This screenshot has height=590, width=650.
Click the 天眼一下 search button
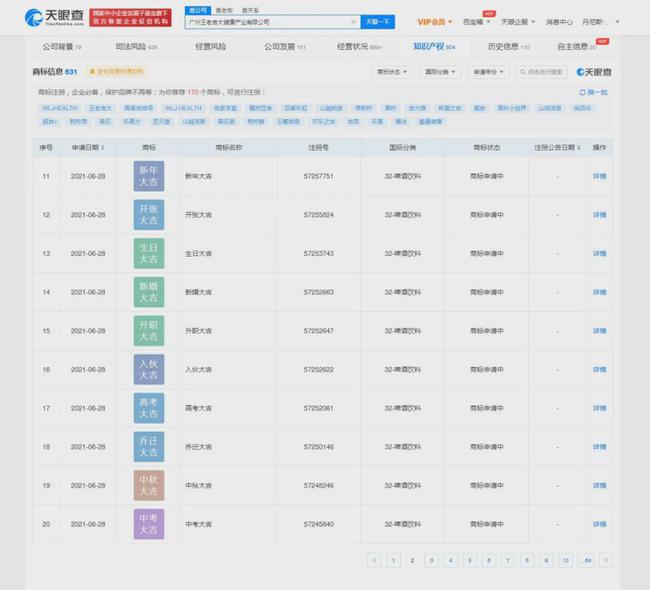378,22
